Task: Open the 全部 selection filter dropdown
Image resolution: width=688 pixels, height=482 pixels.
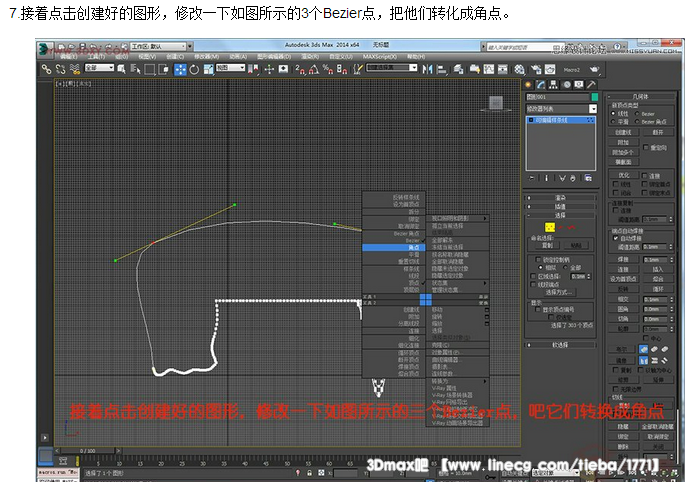Action: [99, 68]
